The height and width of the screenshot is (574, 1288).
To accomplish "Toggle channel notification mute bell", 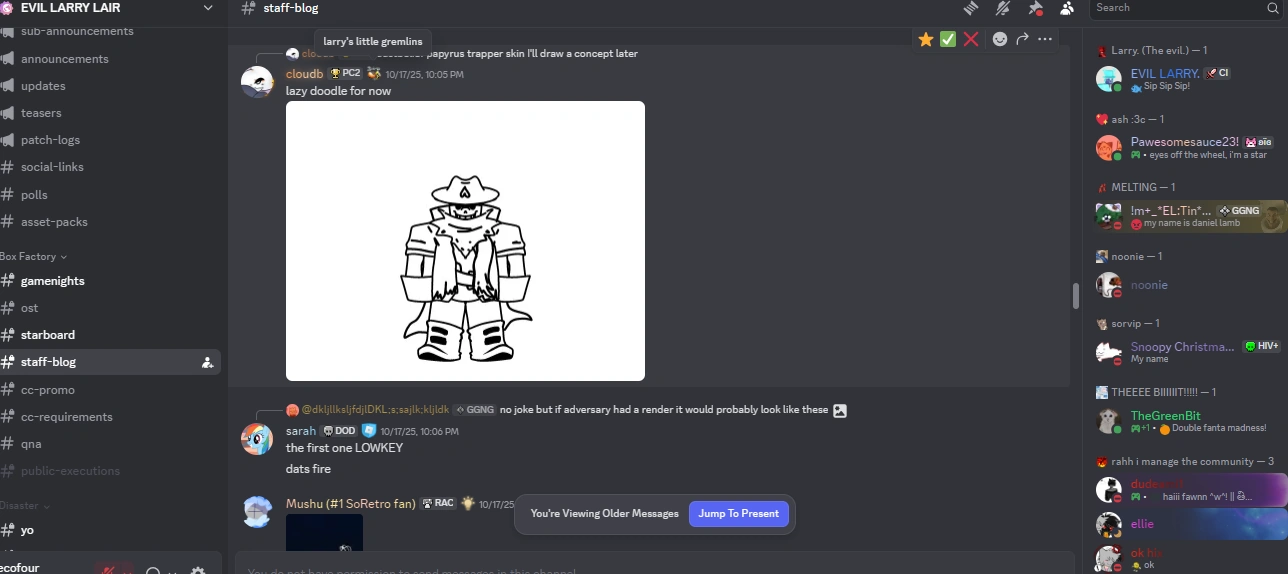I will 1003,8.
